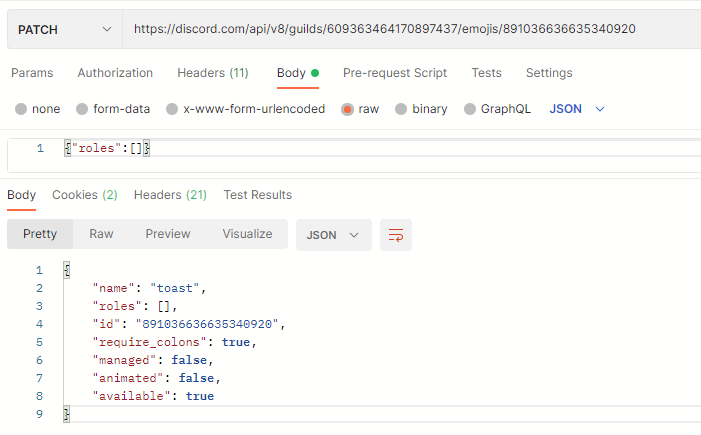The width and height of the screenshot is (701, 435).
Task: Switch to Visualize response view
Action: click(x=247, y=234)
